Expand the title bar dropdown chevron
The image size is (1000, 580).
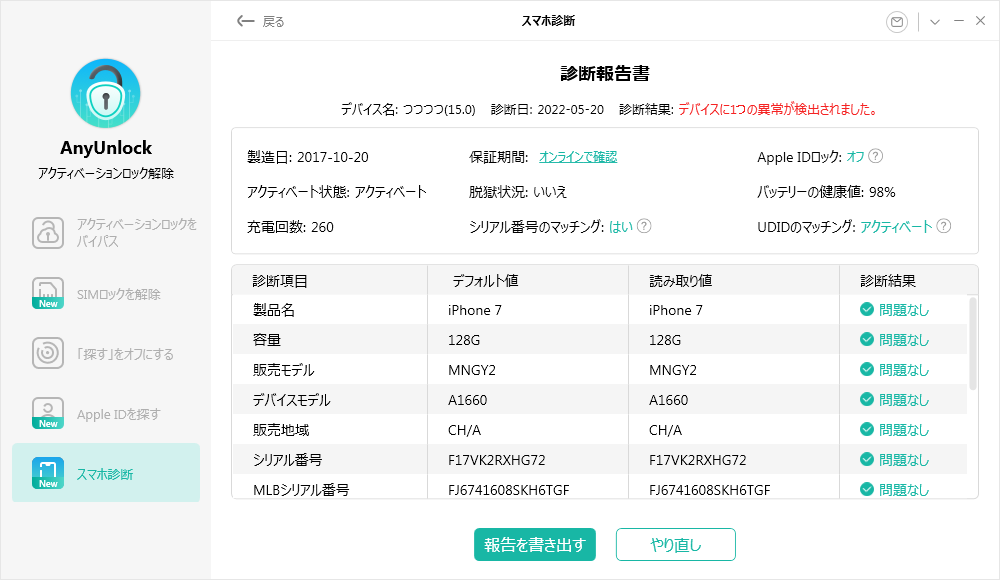[x=935, y=22]
